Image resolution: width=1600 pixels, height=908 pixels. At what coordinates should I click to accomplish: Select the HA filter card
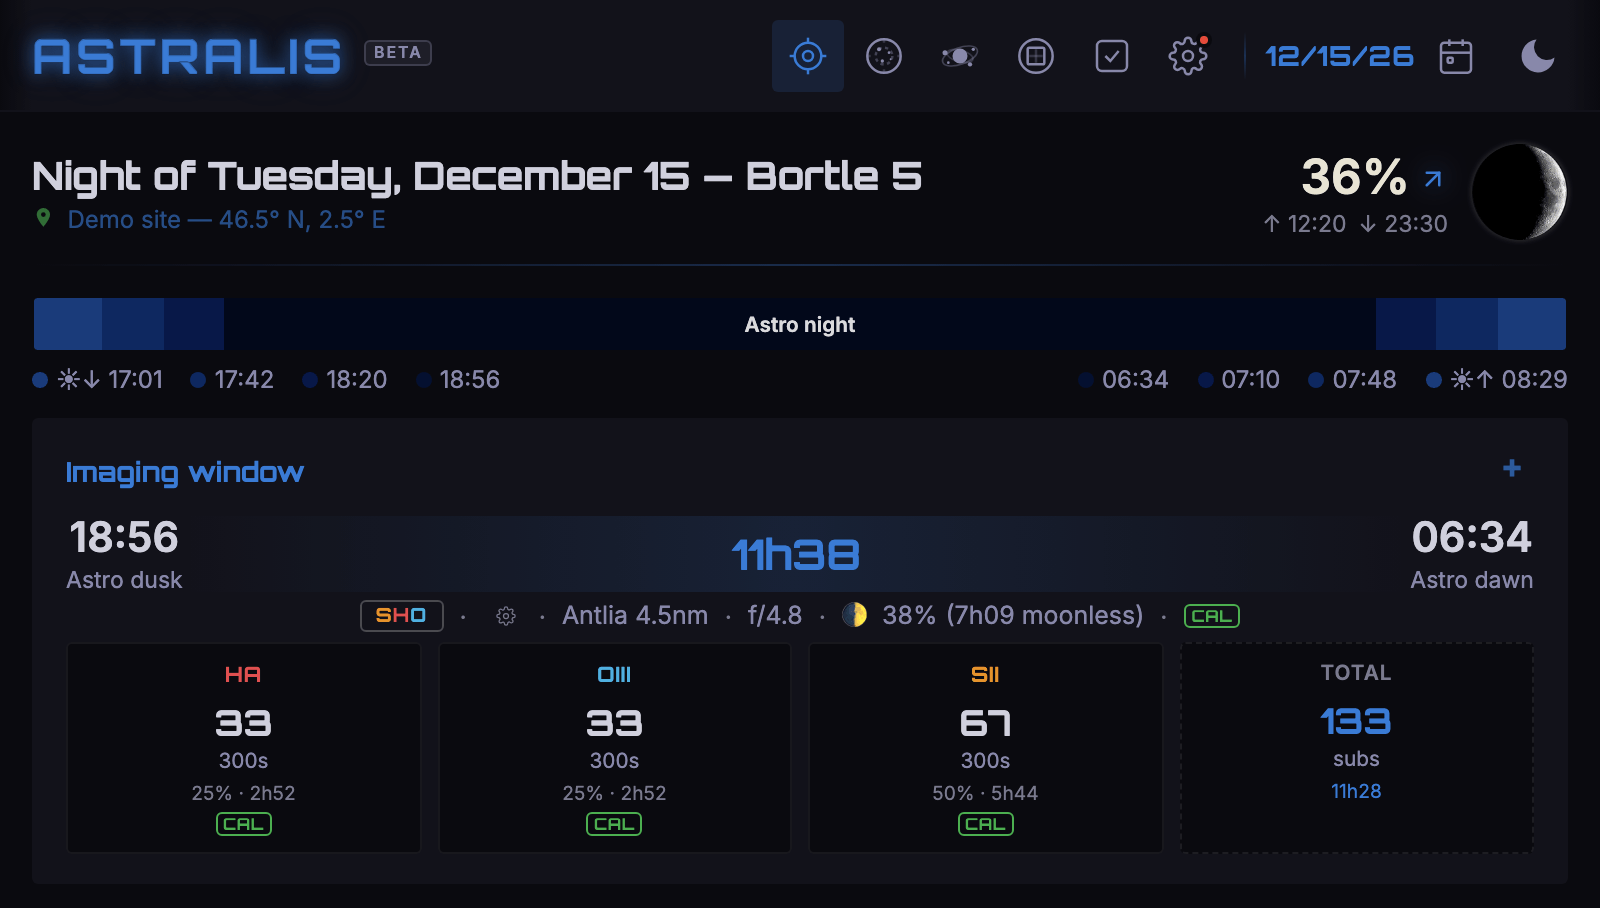244,748
